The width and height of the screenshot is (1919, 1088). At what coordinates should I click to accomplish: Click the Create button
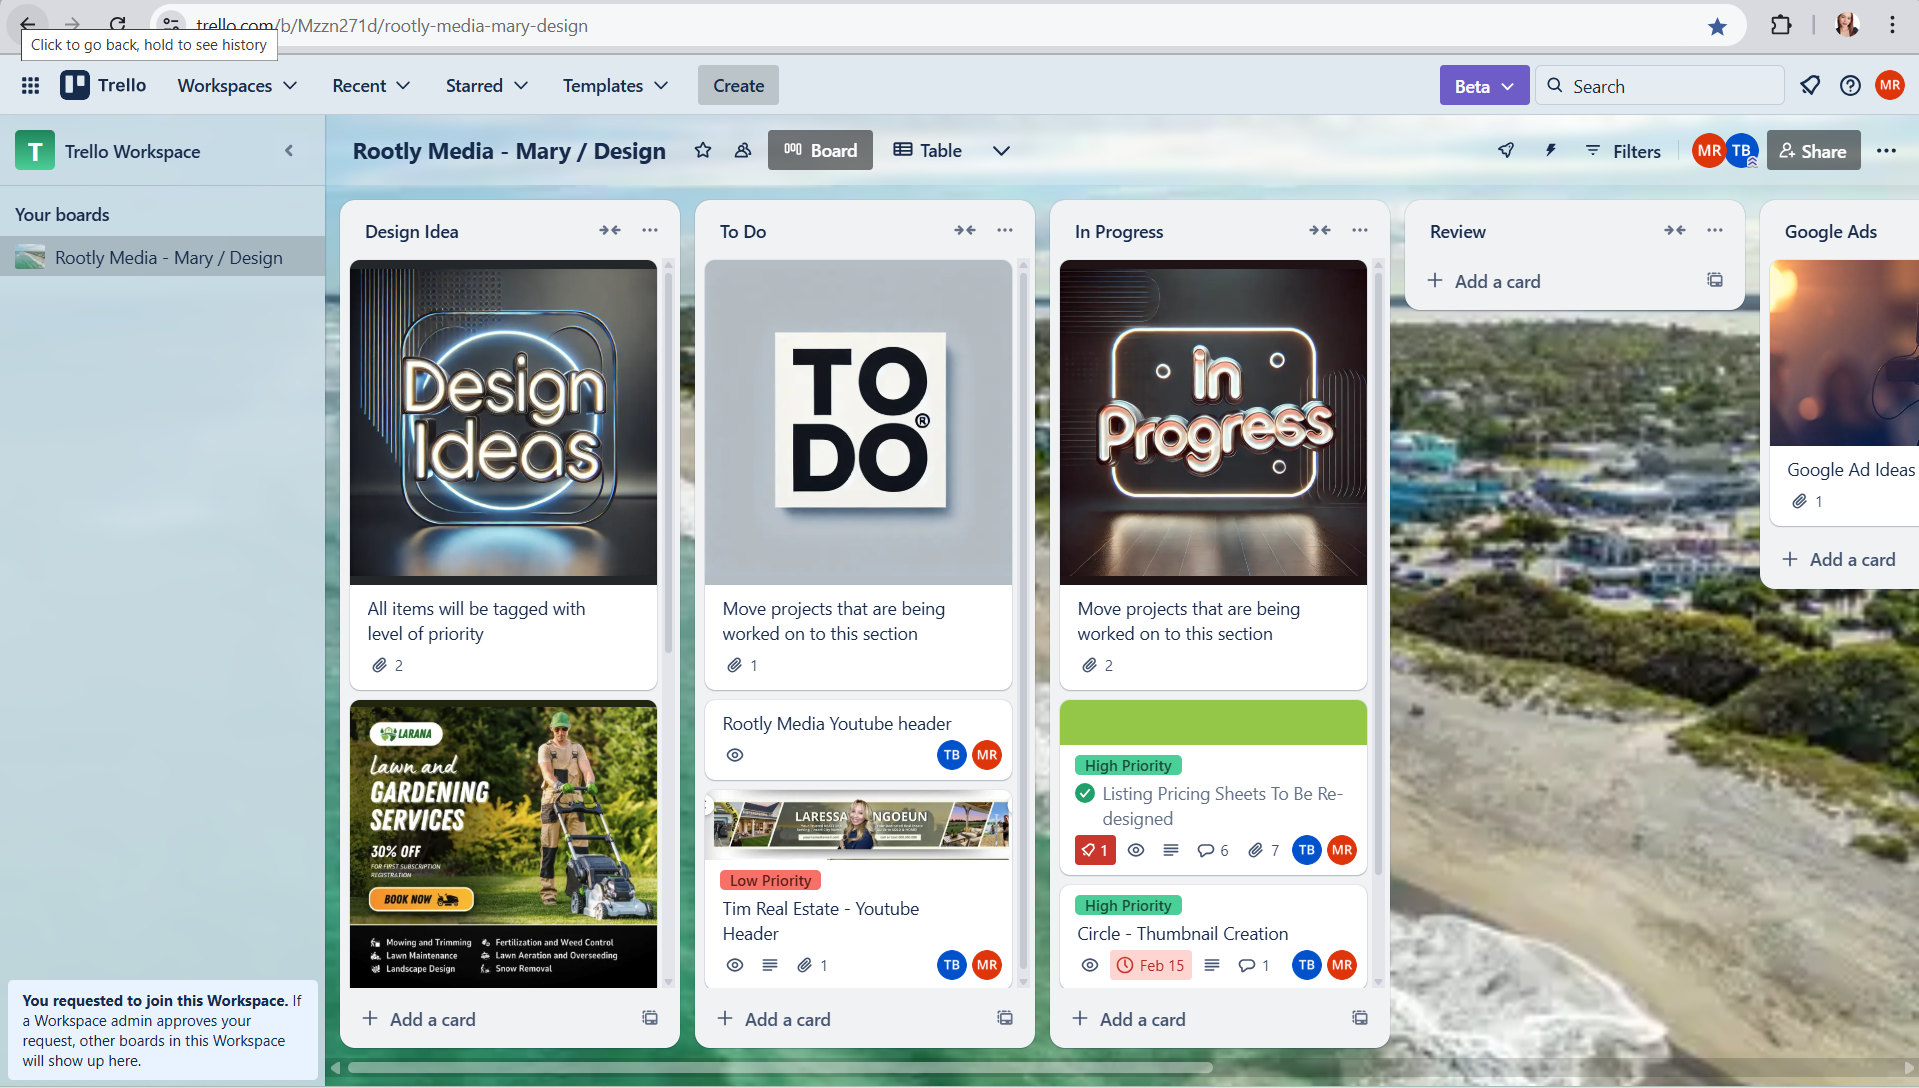click(x=738, y=86)
